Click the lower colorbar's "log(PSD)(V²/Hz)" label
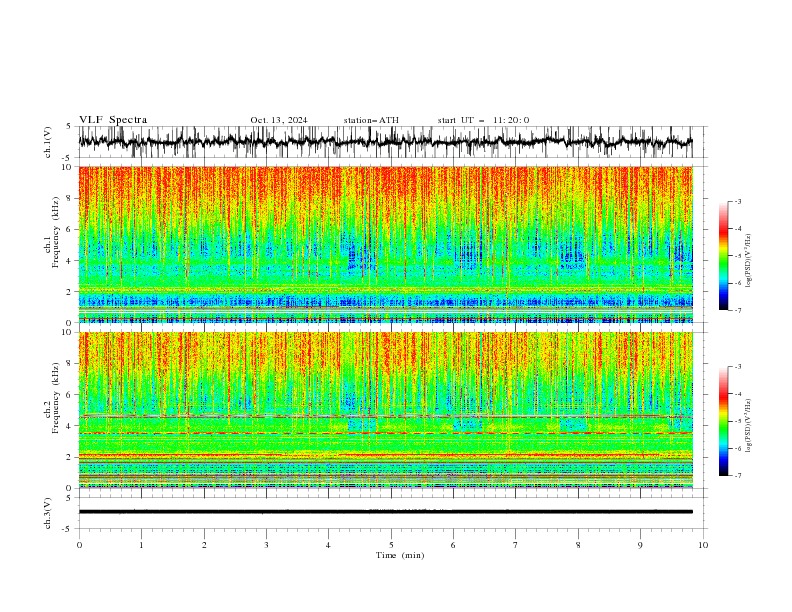 749,426
